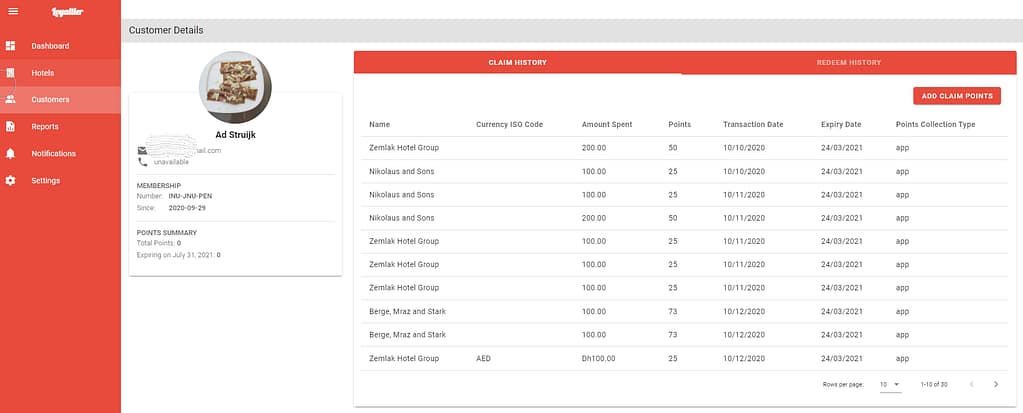The image size is (1023, 413).
Task: Click the Notifications bell icon
Action: click(x=11, y=154)
